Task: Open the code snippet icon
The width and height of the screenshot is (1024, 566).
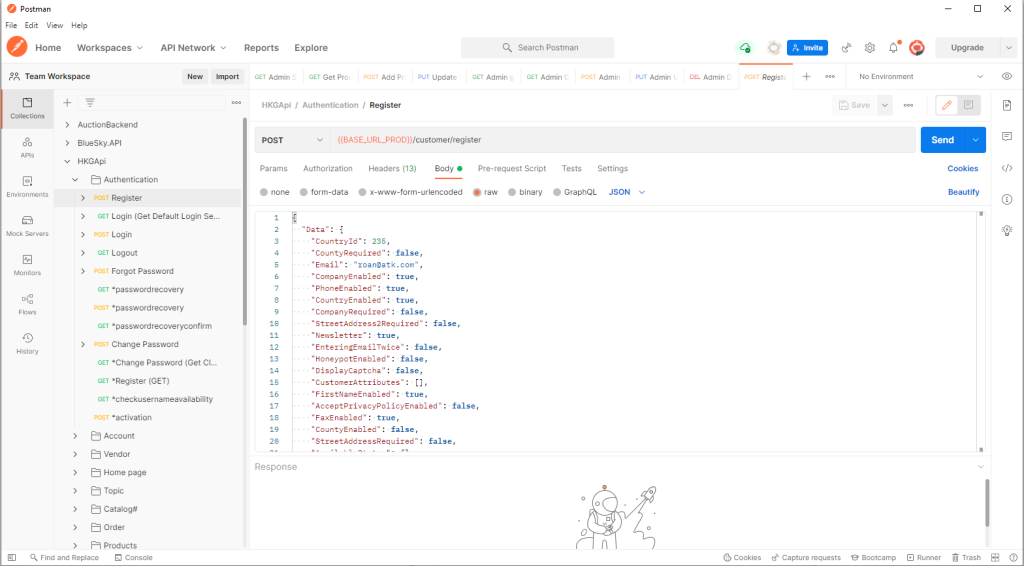Action: [1007, 168]
